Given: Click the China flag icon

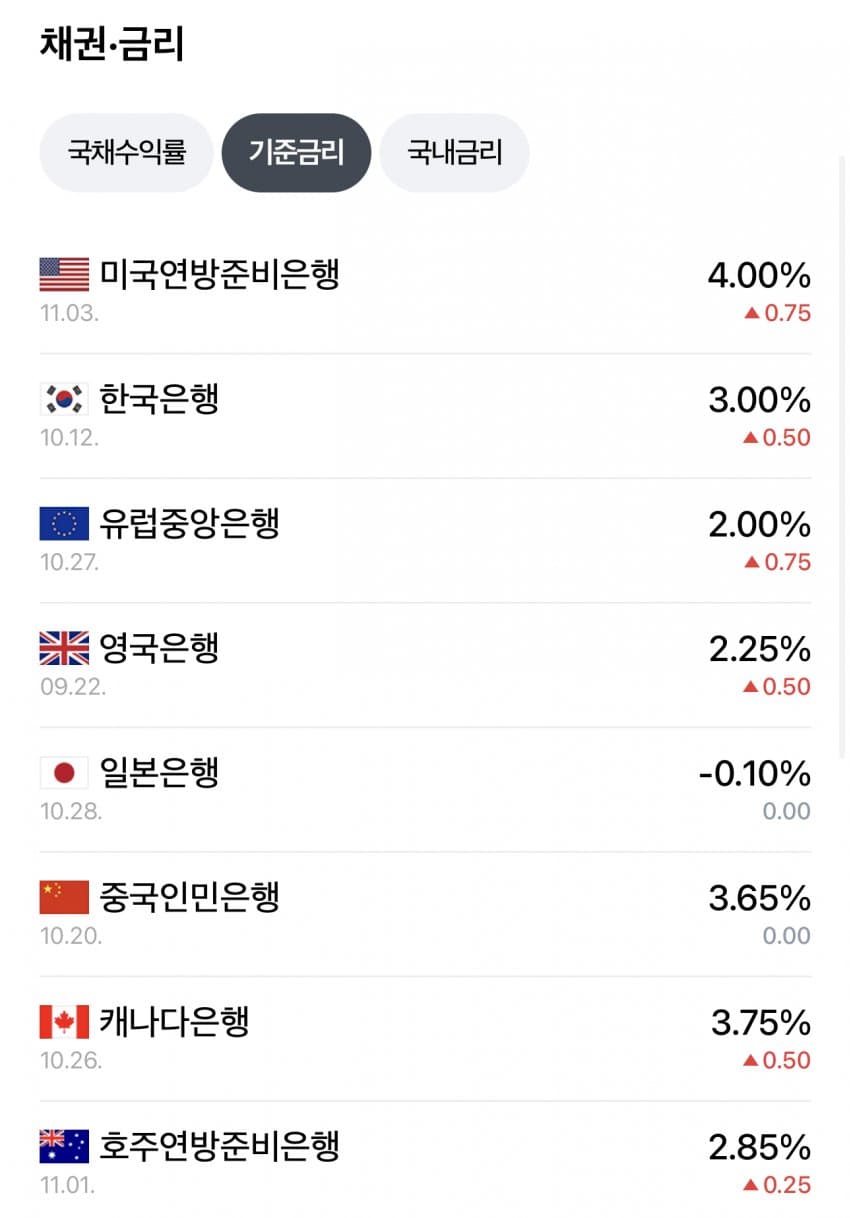Looking at the screenshot, I should point(64,897).
